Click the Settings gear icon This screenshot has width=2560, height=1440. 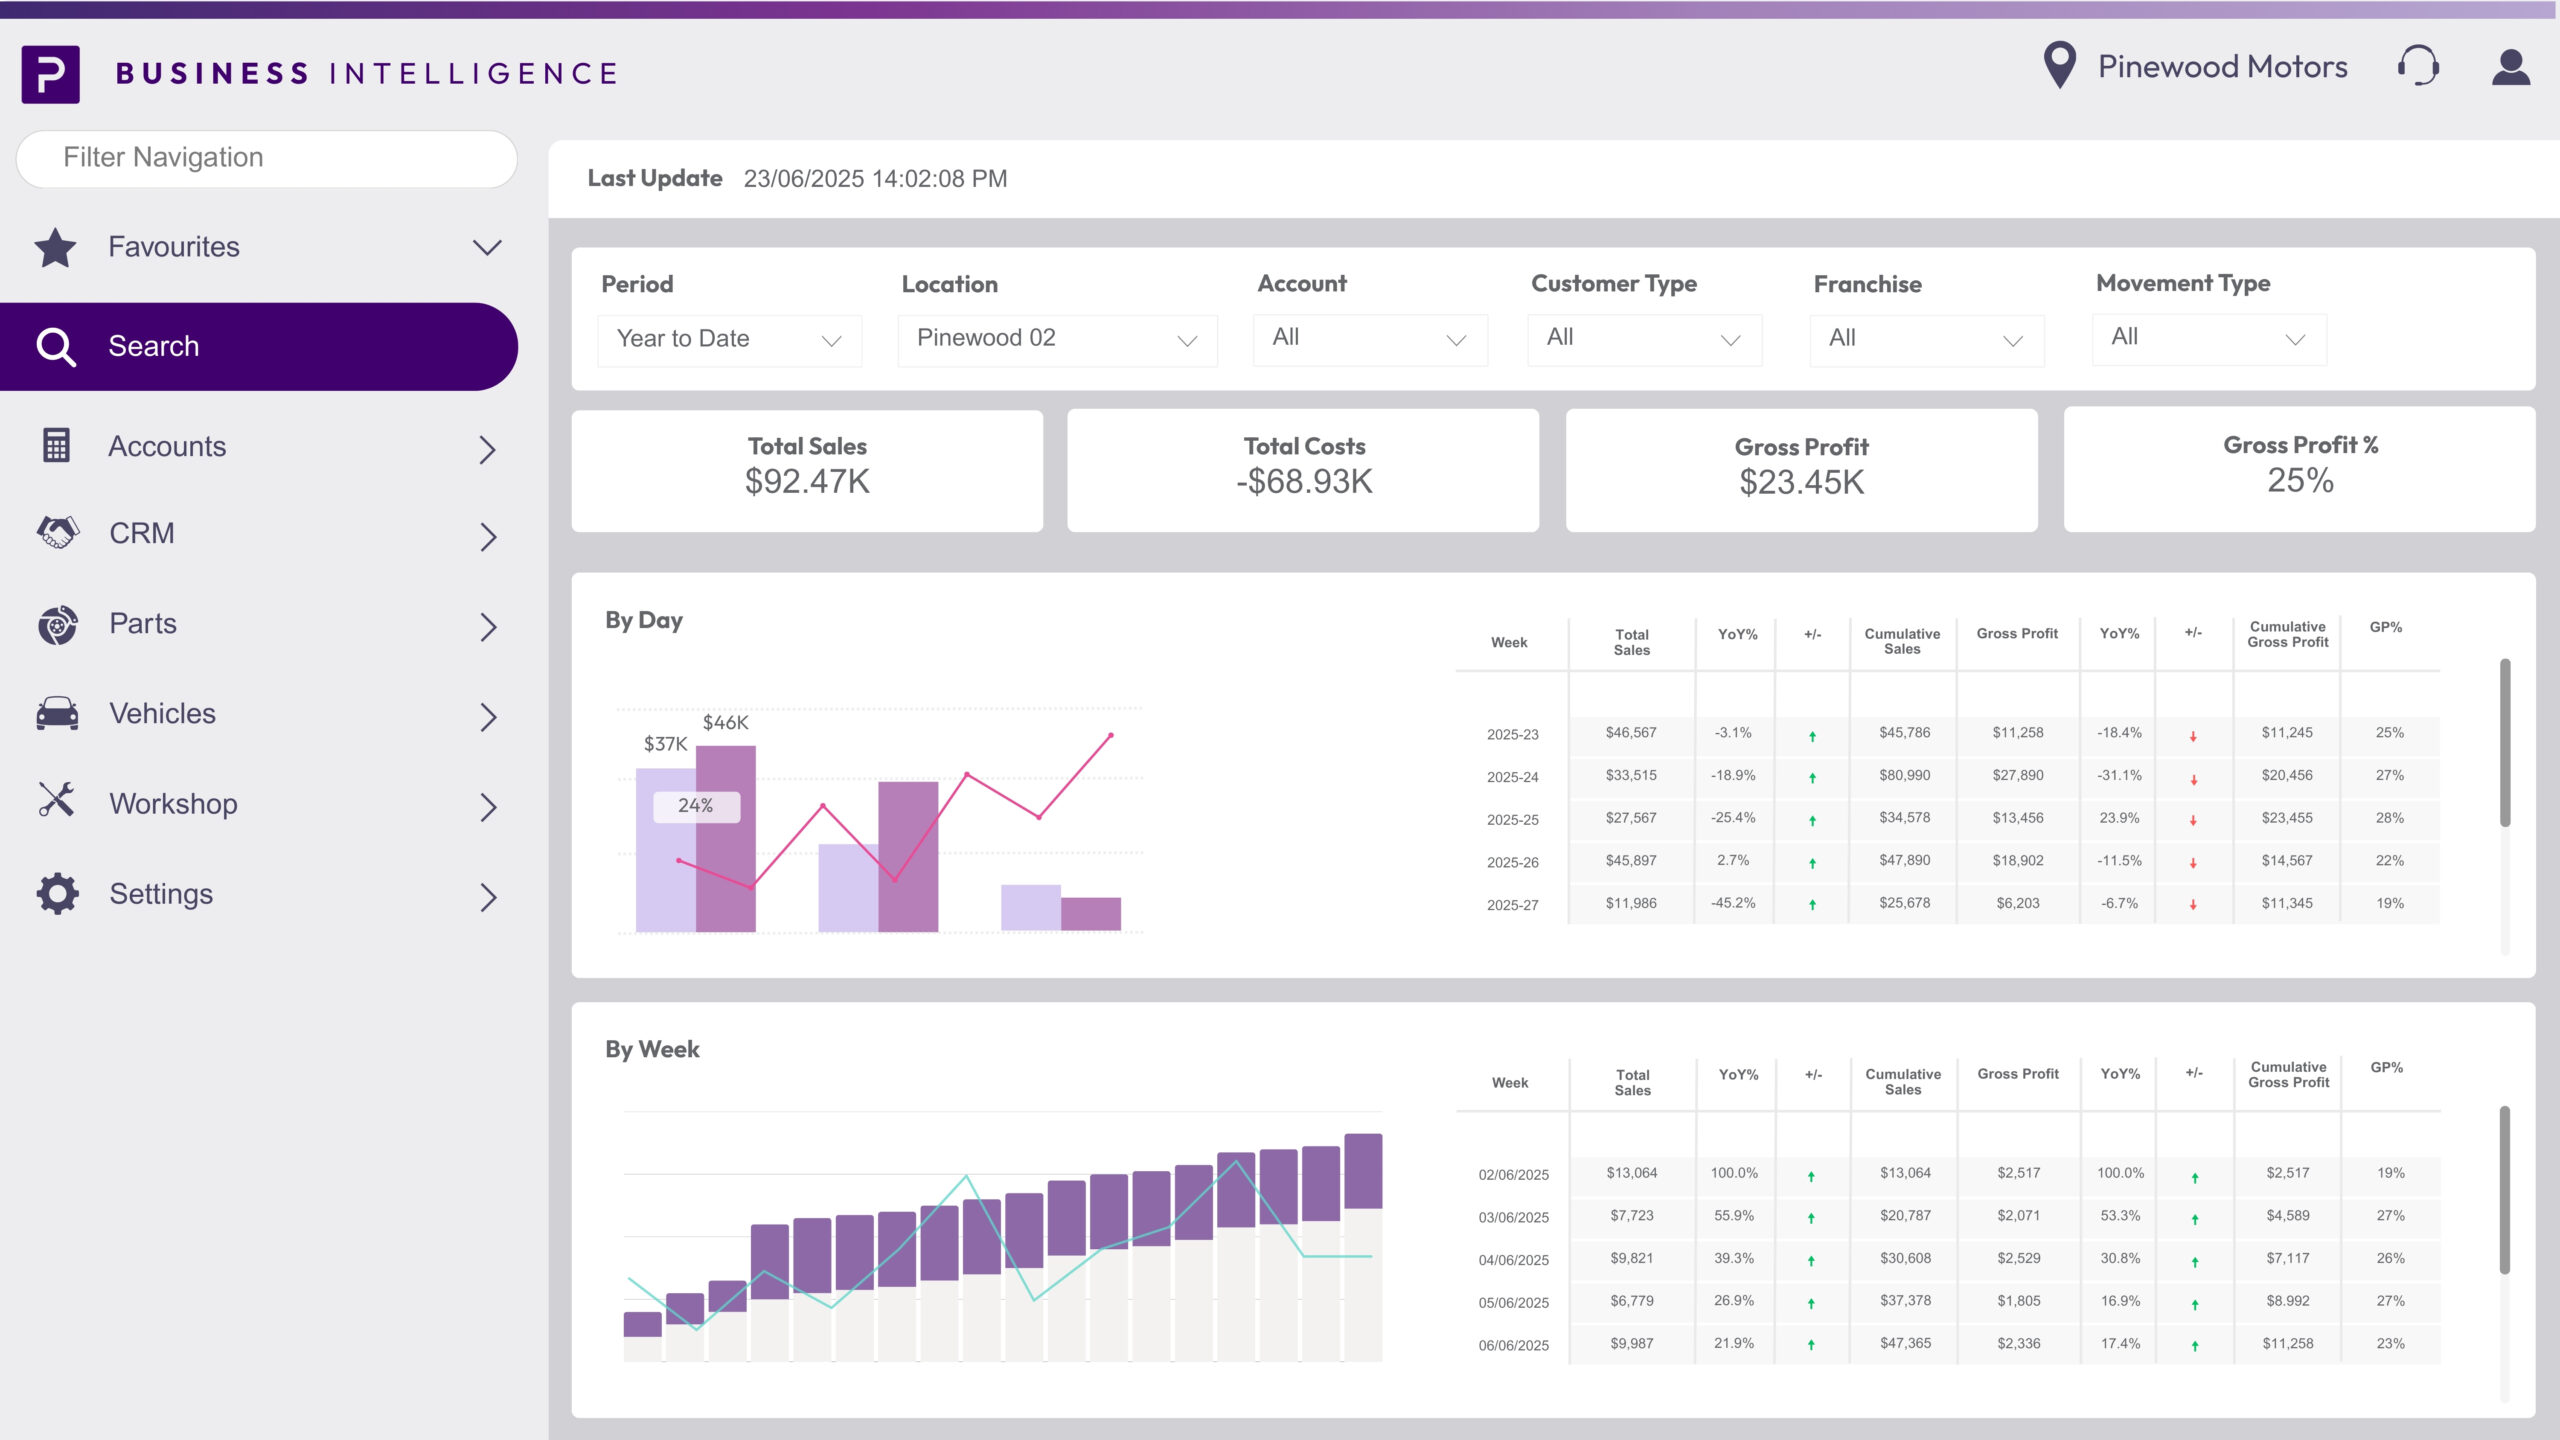(x=57, y=893)
